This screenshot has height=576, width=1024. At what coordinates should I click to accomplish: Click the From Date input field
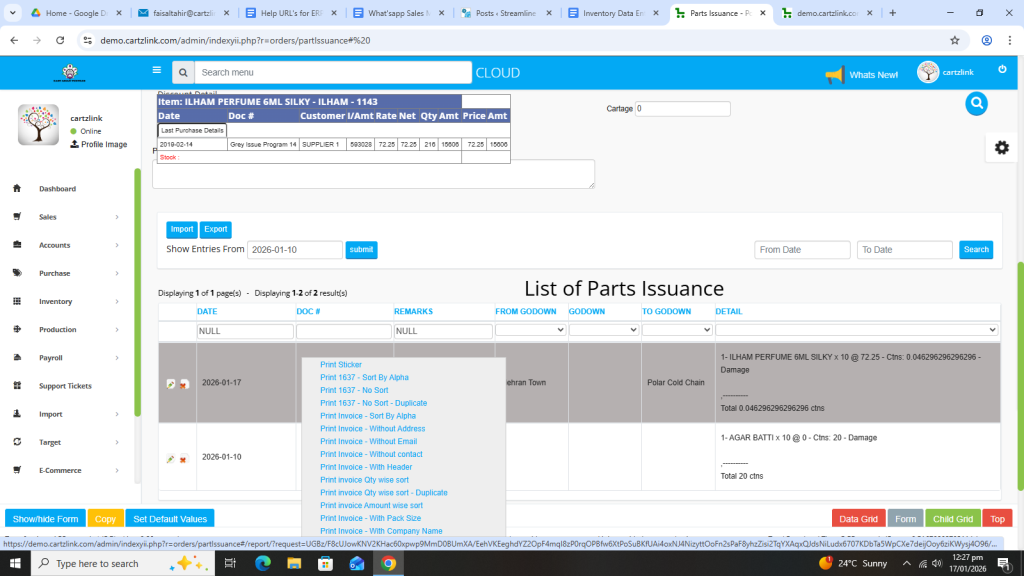[x=802, y=250]
